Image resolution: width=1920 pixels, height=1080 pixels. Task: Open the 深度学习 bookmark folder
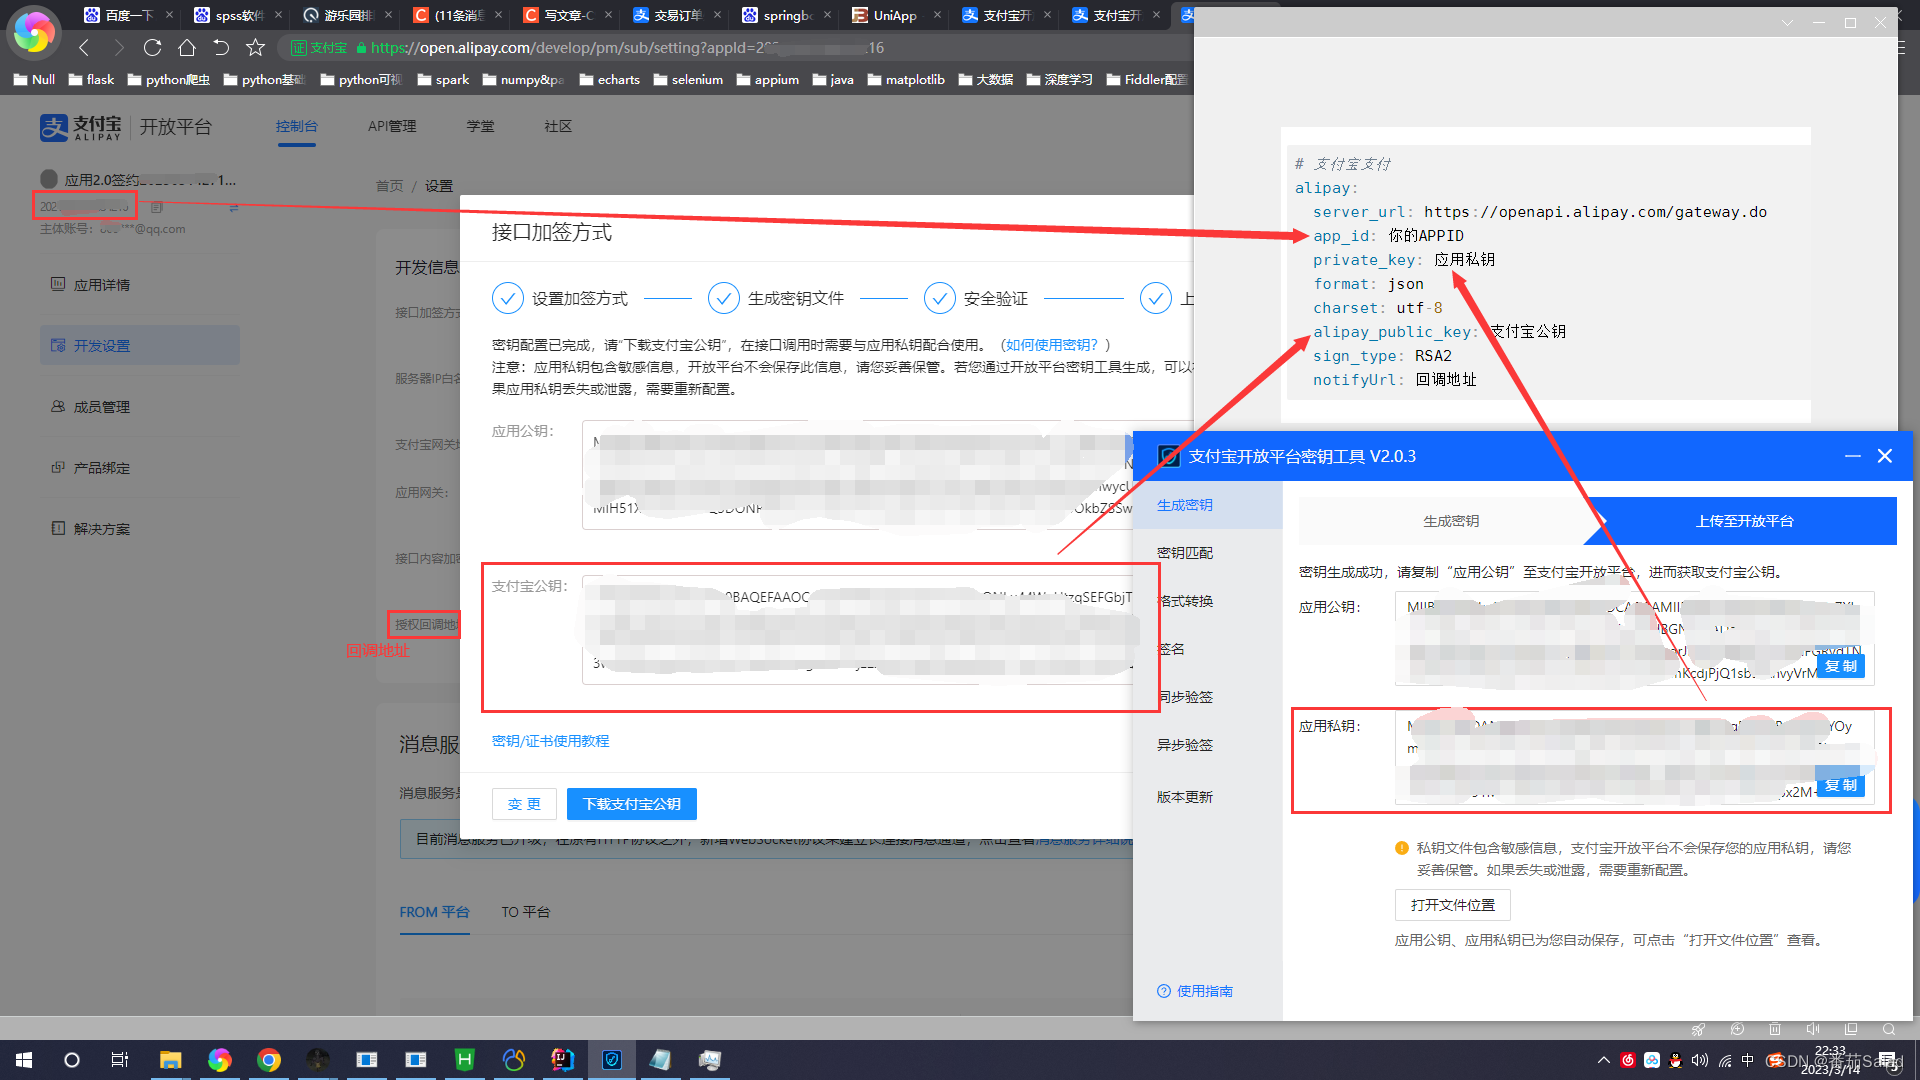[1060, 79]
